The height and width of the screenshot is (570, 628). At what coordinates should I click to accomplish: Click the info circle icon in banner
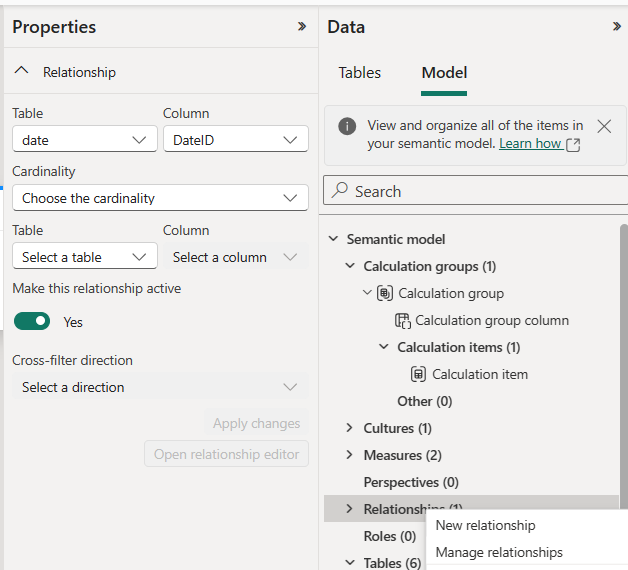[x=347, y=126]
